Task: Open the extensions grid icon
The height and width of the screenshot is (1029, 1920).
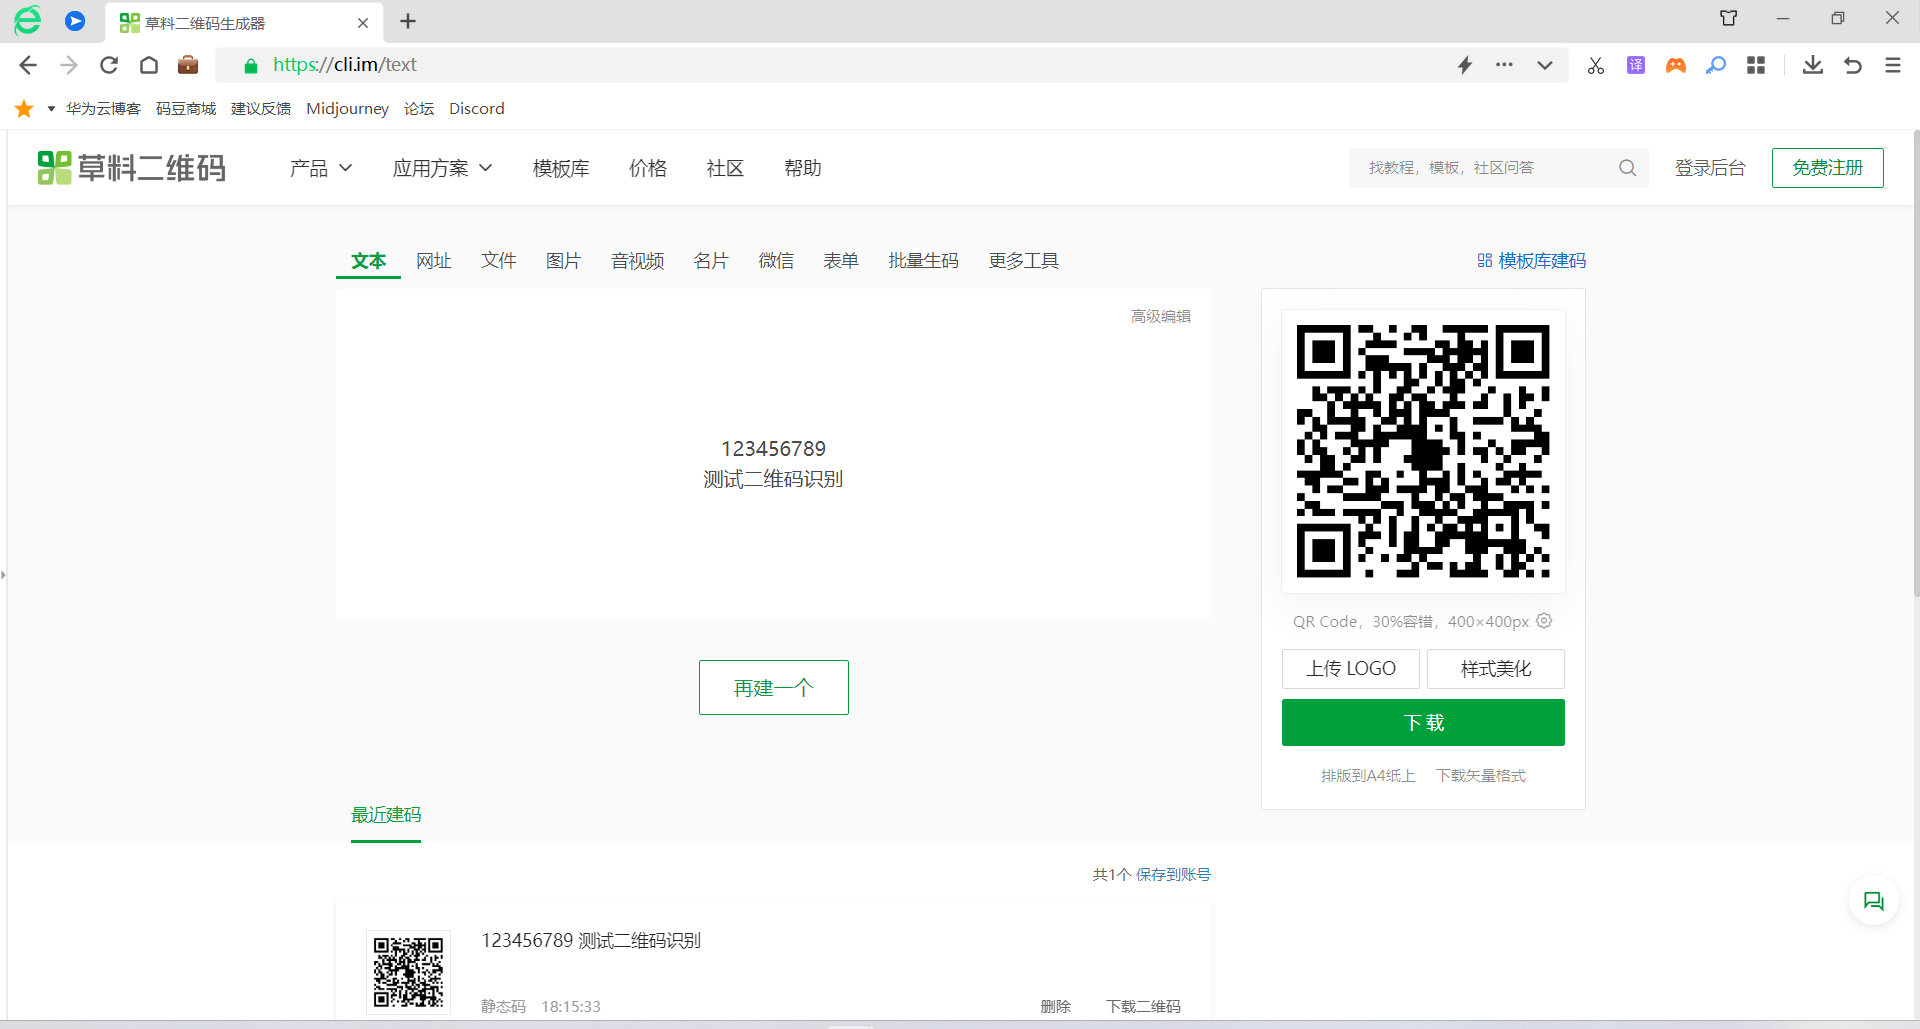Action: pyautogui.click(x=1756, y=65)
